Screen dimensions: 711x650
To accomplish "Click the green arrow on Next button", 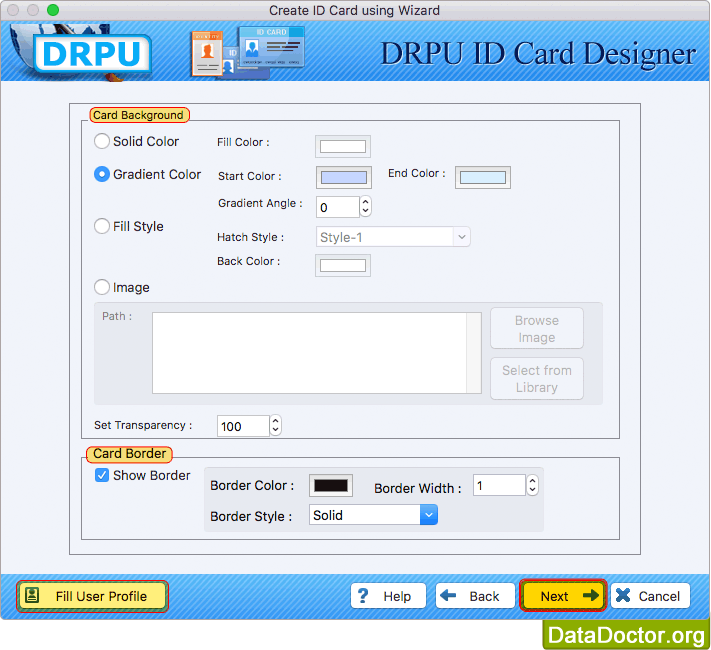I will [x=590, y=595].
